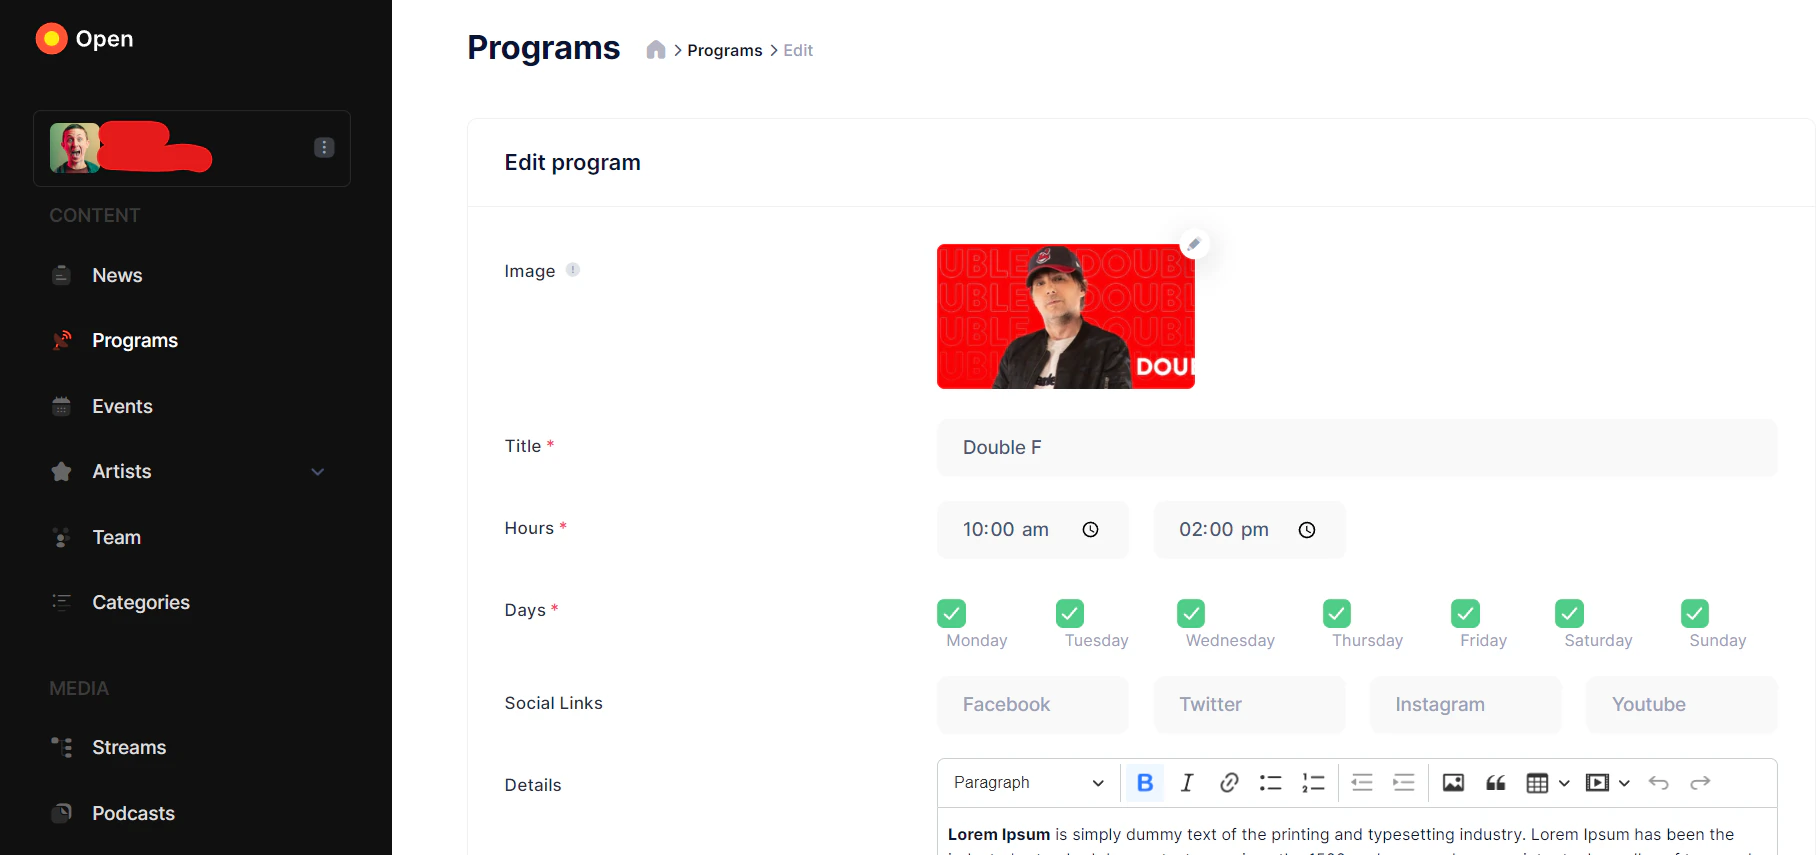Image resolution: width=1816 pixels, height=855 pixels.
Task: Toggle bold formatting in the editor toolbar
Action: click(1145, 783)
